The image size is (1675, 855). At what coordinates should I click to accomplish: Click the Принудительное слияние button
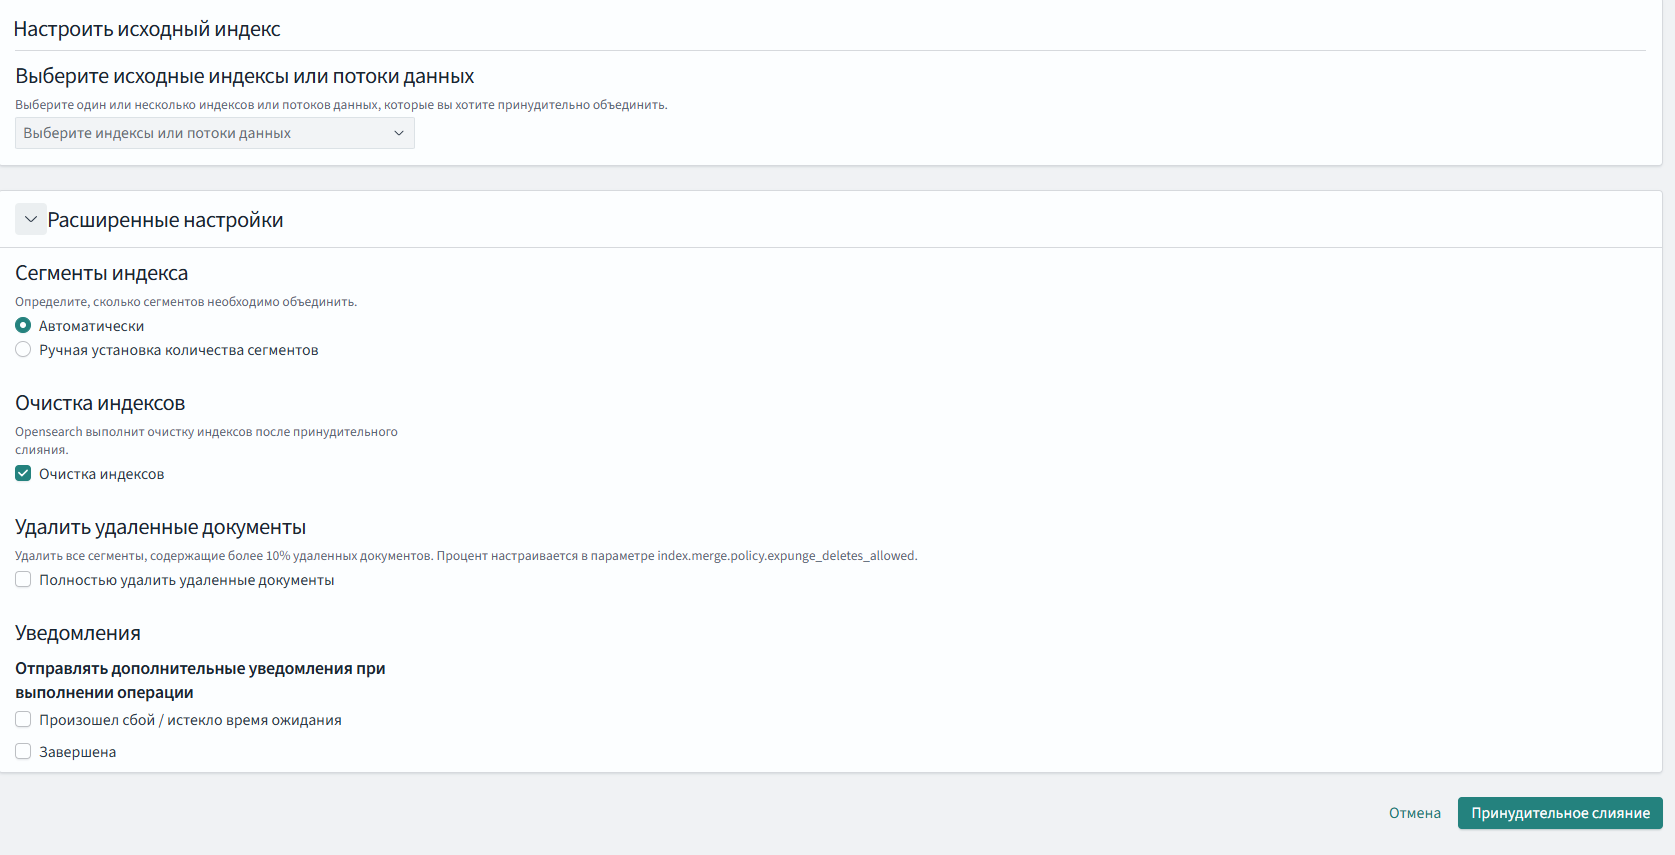(x=1559, y=813)
